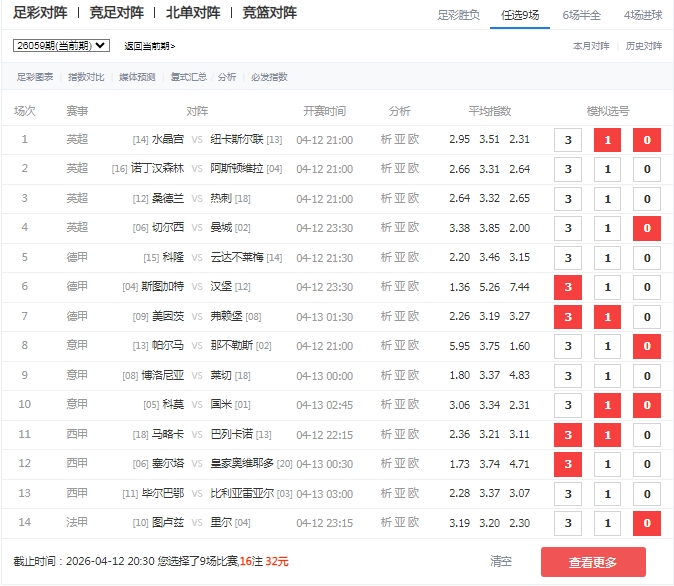Switch to the 足彩胜负 tab
Image resolution: width=674 pixels, height=586 pixels.
(458, 15)
